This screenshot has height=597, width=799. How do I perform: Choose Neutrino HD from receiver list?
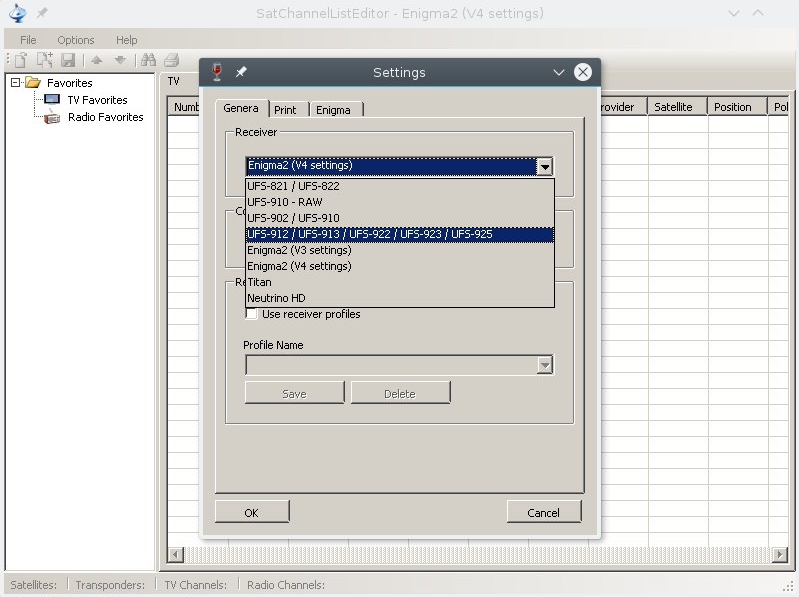coord(276,298)
